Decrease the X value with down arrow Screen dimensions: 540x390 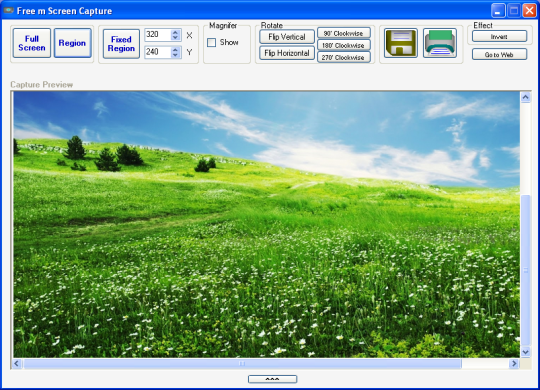pyautogui.click(x=176, y=38)
